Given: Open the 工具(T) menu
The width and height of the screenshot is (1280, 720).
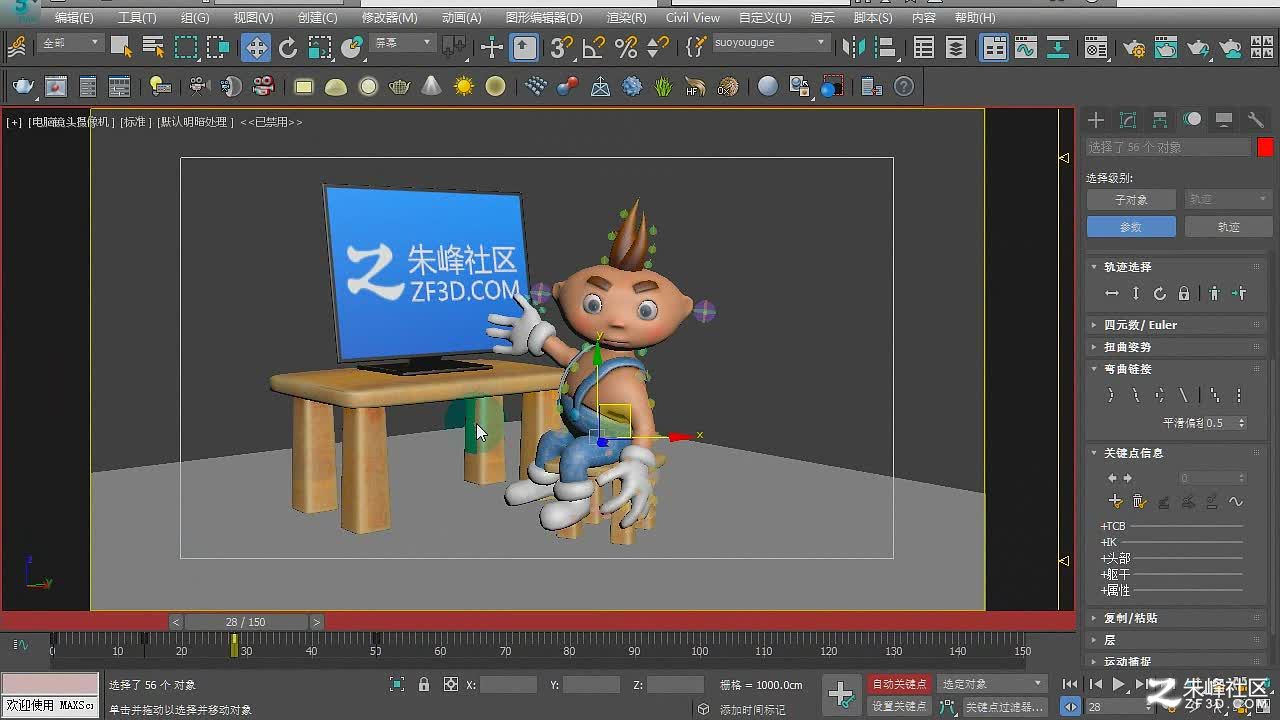Looking at the screenshot, I should click(x=137, y=17).
